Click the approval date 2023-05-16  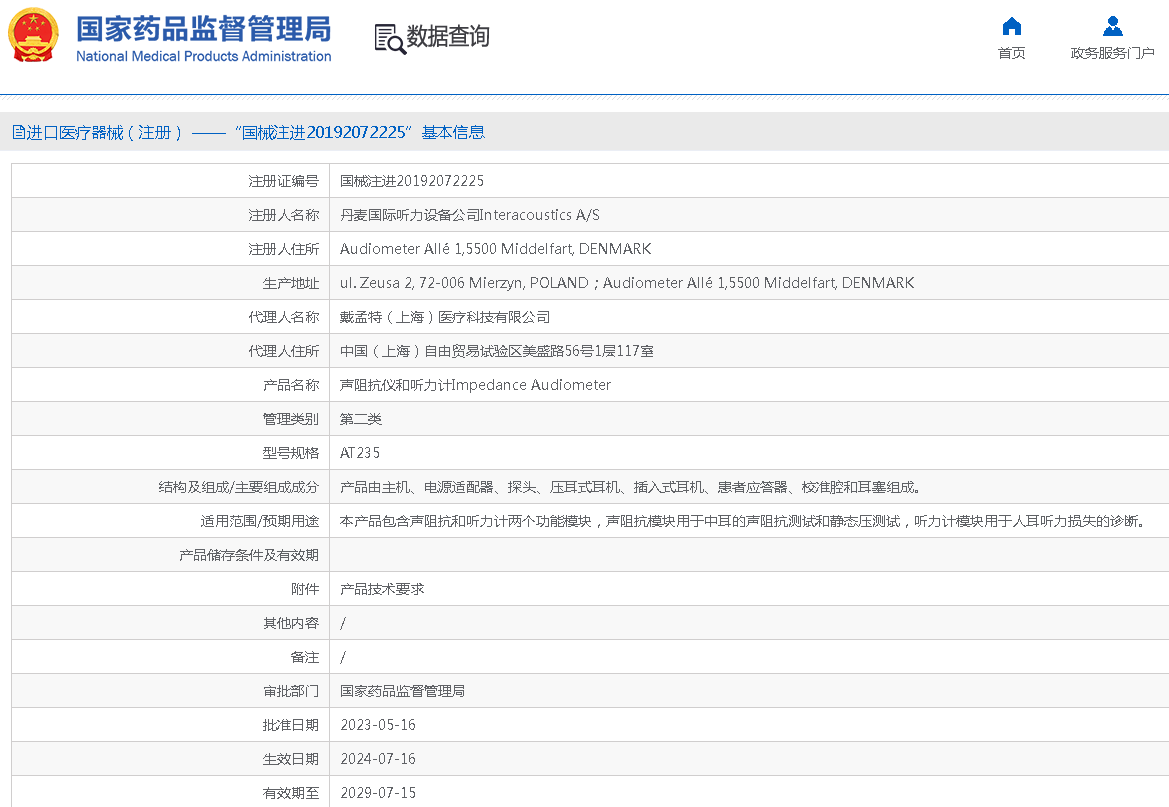377,725
